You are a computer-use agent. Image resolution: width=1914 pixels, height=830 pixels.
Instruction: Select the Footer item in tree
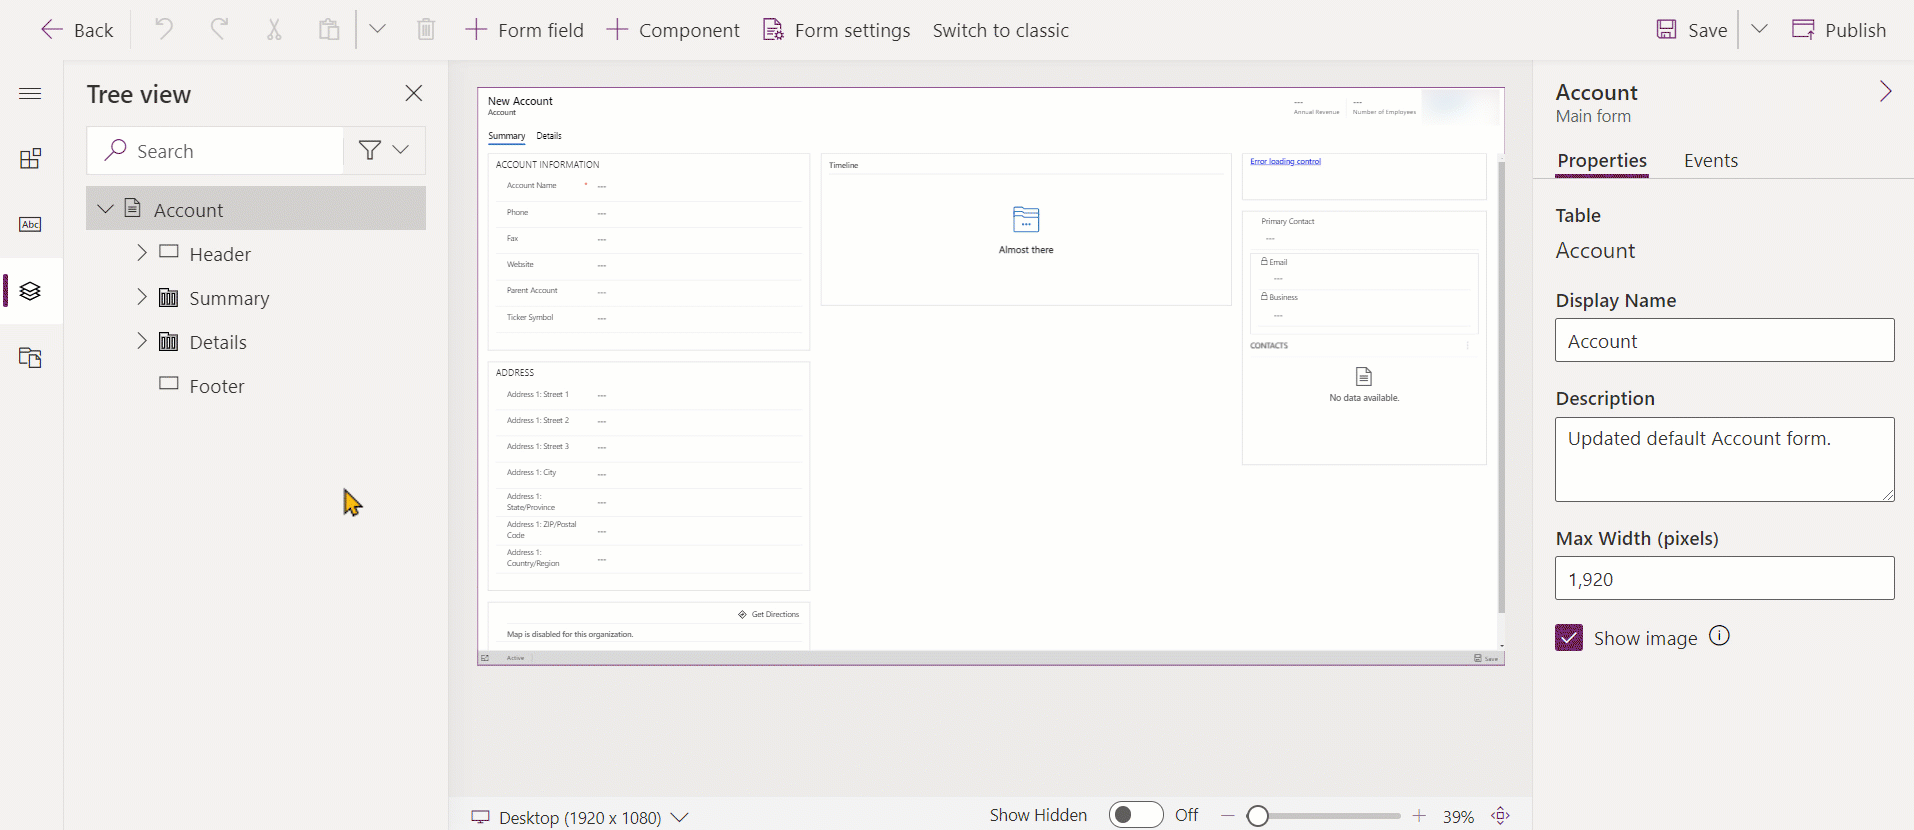216,386
